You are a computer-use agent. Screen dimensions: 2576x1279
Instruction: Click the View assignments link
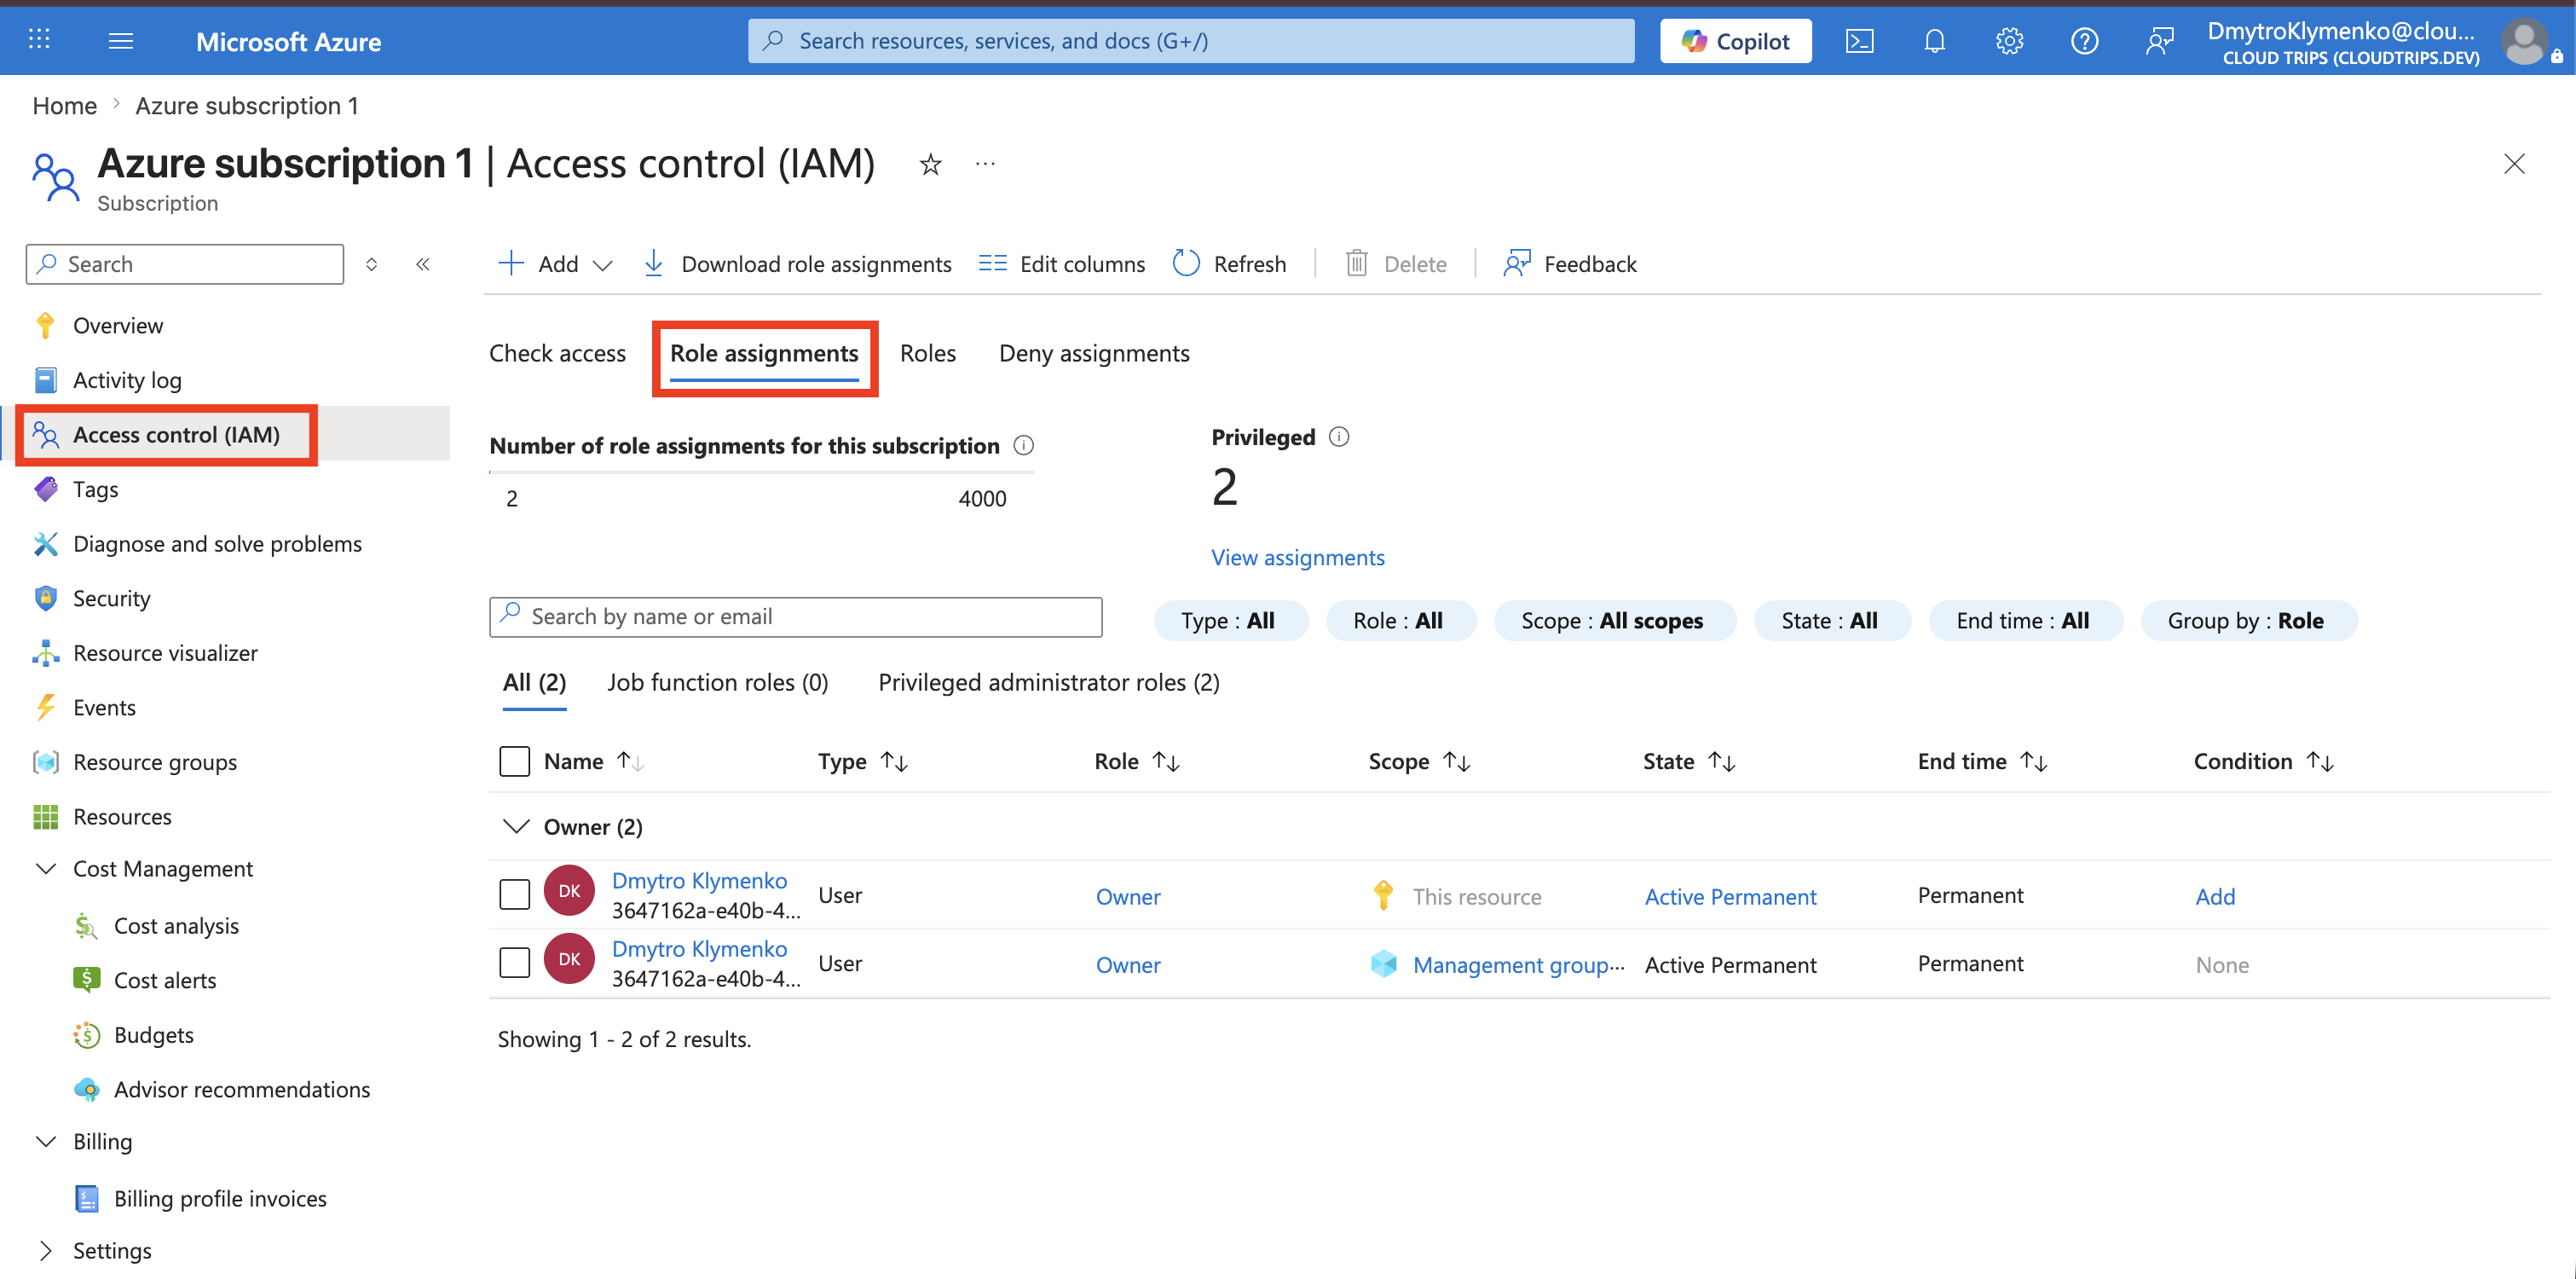1298,557
